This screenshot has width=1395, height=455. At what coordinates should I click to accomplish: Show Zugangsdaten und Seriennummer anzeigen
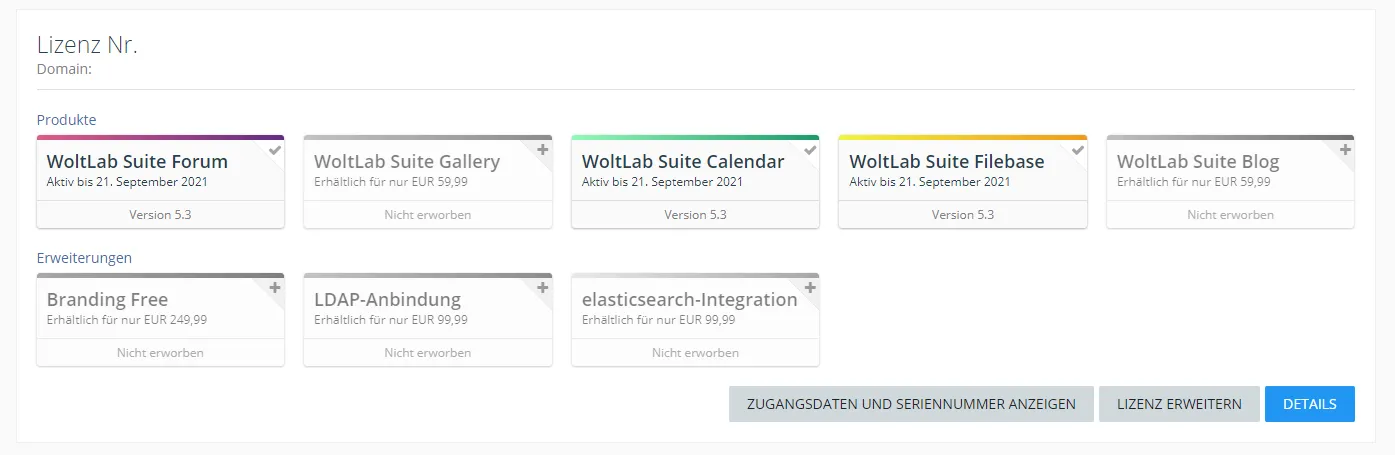[910, 404]
